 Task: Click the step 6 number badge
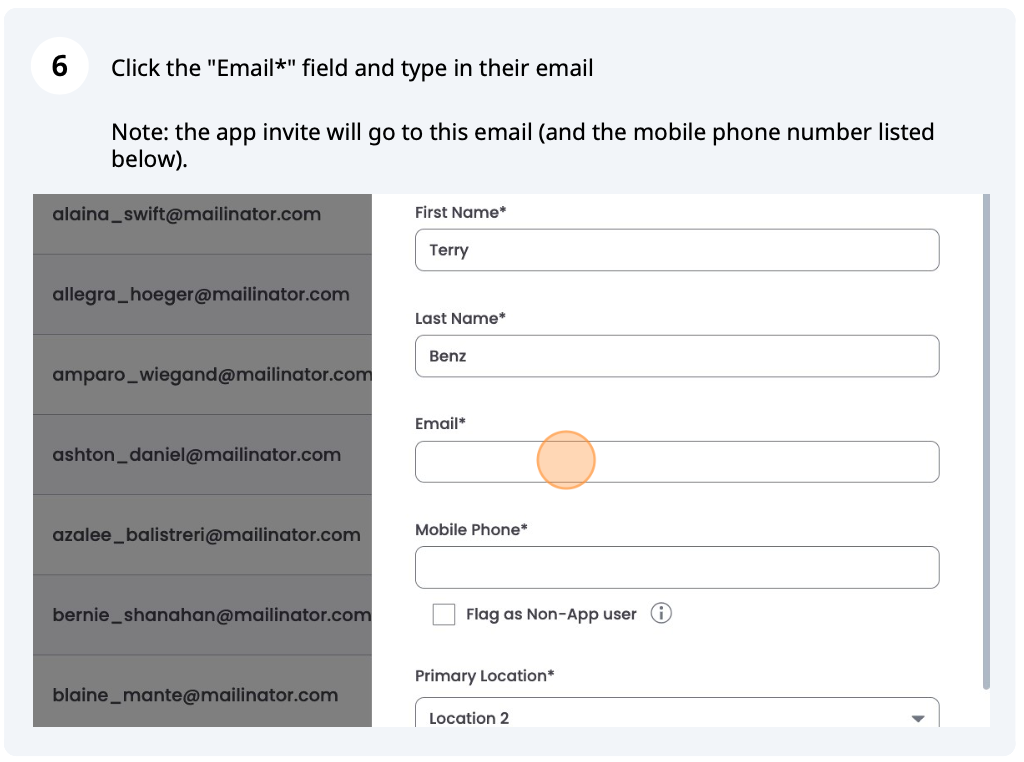[x=60, y=67]
